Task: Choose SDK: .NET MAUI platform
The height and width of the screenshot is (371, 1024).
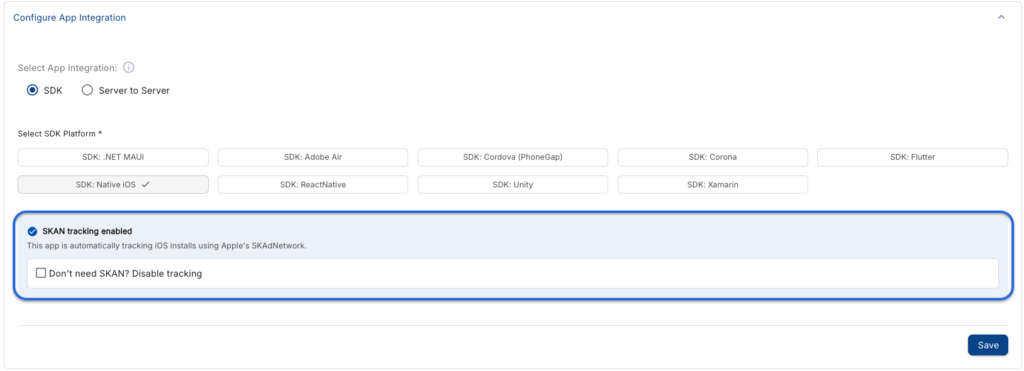Action: 113,157
